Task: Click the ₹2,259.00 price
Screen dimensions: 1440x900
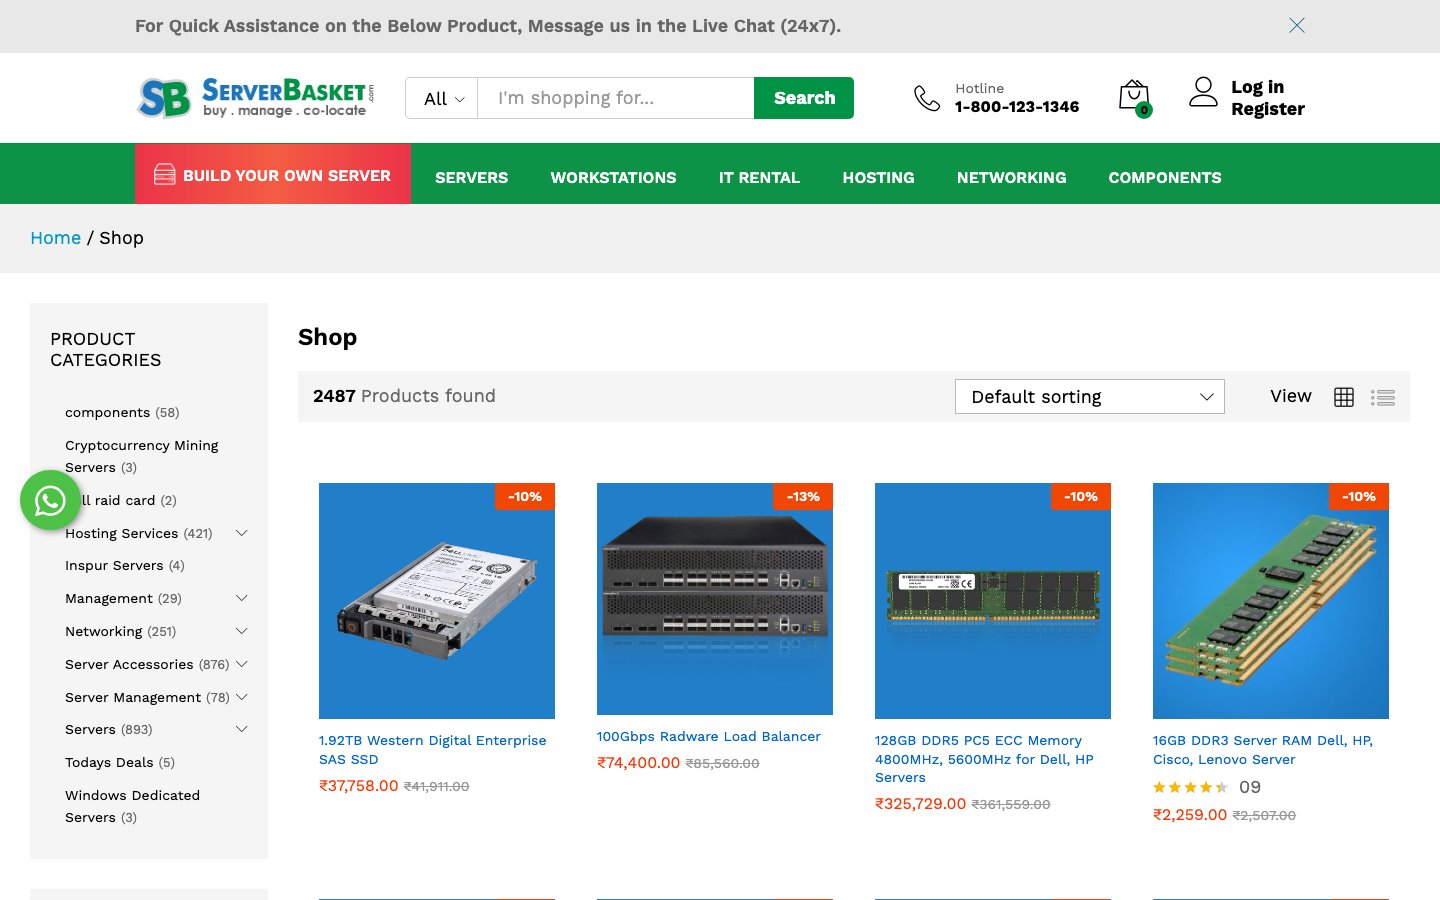Action: (x=1190, y=815)
